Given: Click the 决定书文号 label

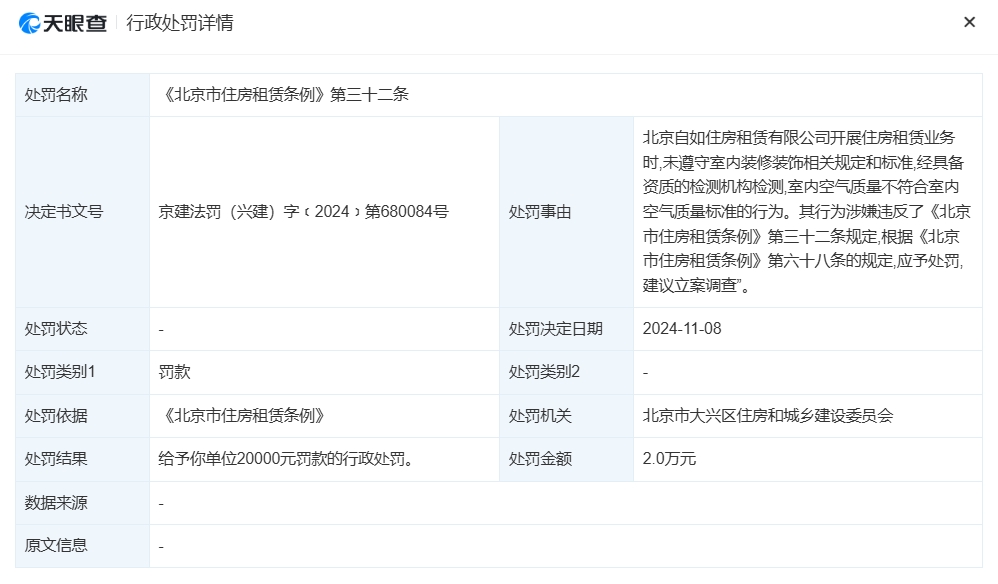Looking at the screenshot, I should [x=64, y=212].
